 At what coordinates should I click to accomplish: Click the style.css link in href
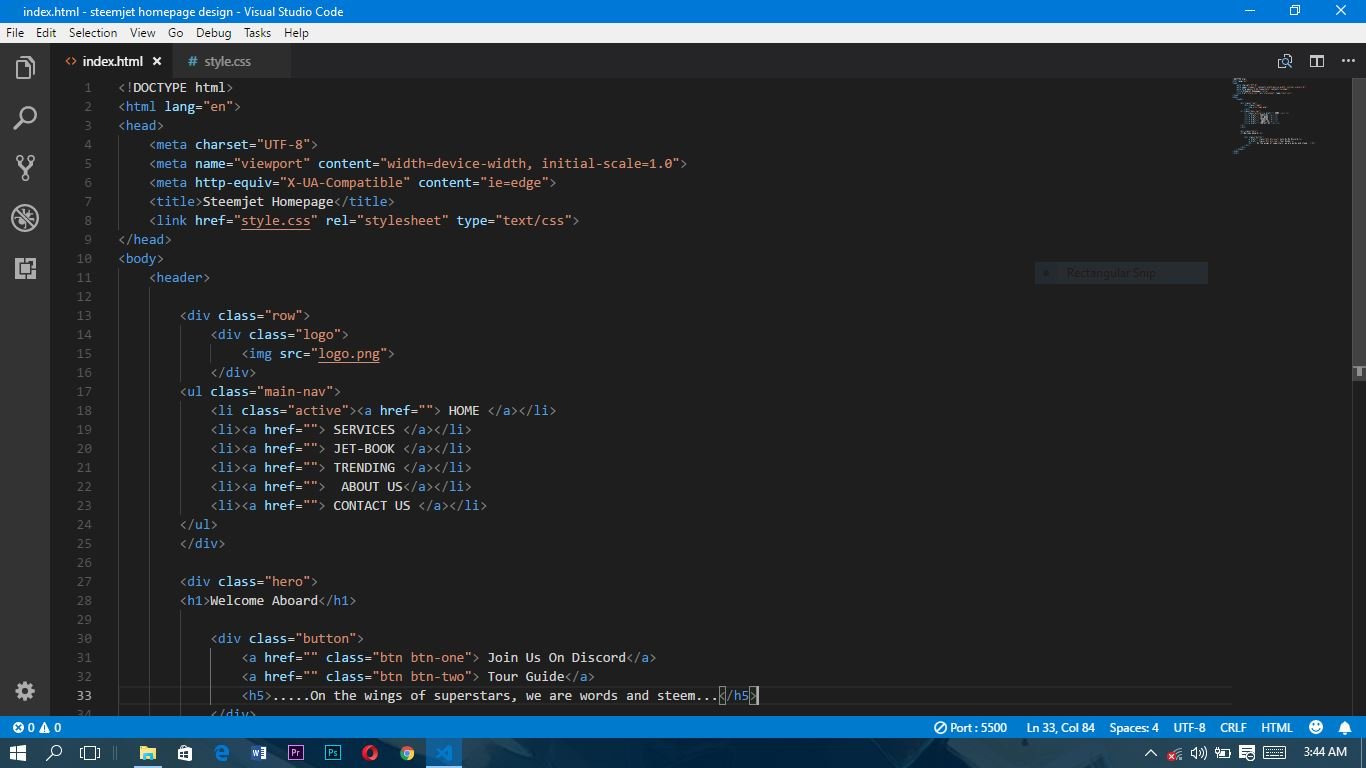[276, 220]
